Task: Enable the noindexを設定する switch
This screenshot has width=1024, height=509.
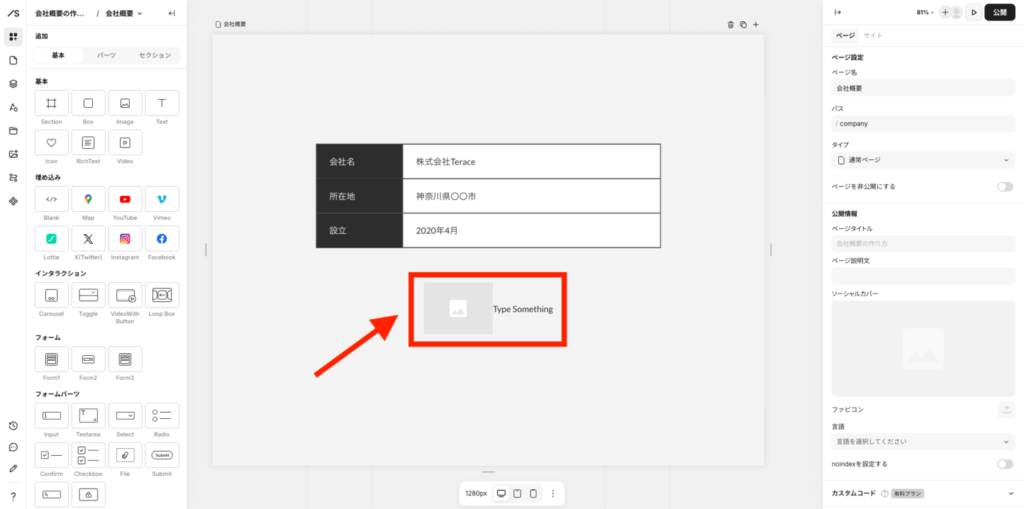Action: [x=1004, y=464]
